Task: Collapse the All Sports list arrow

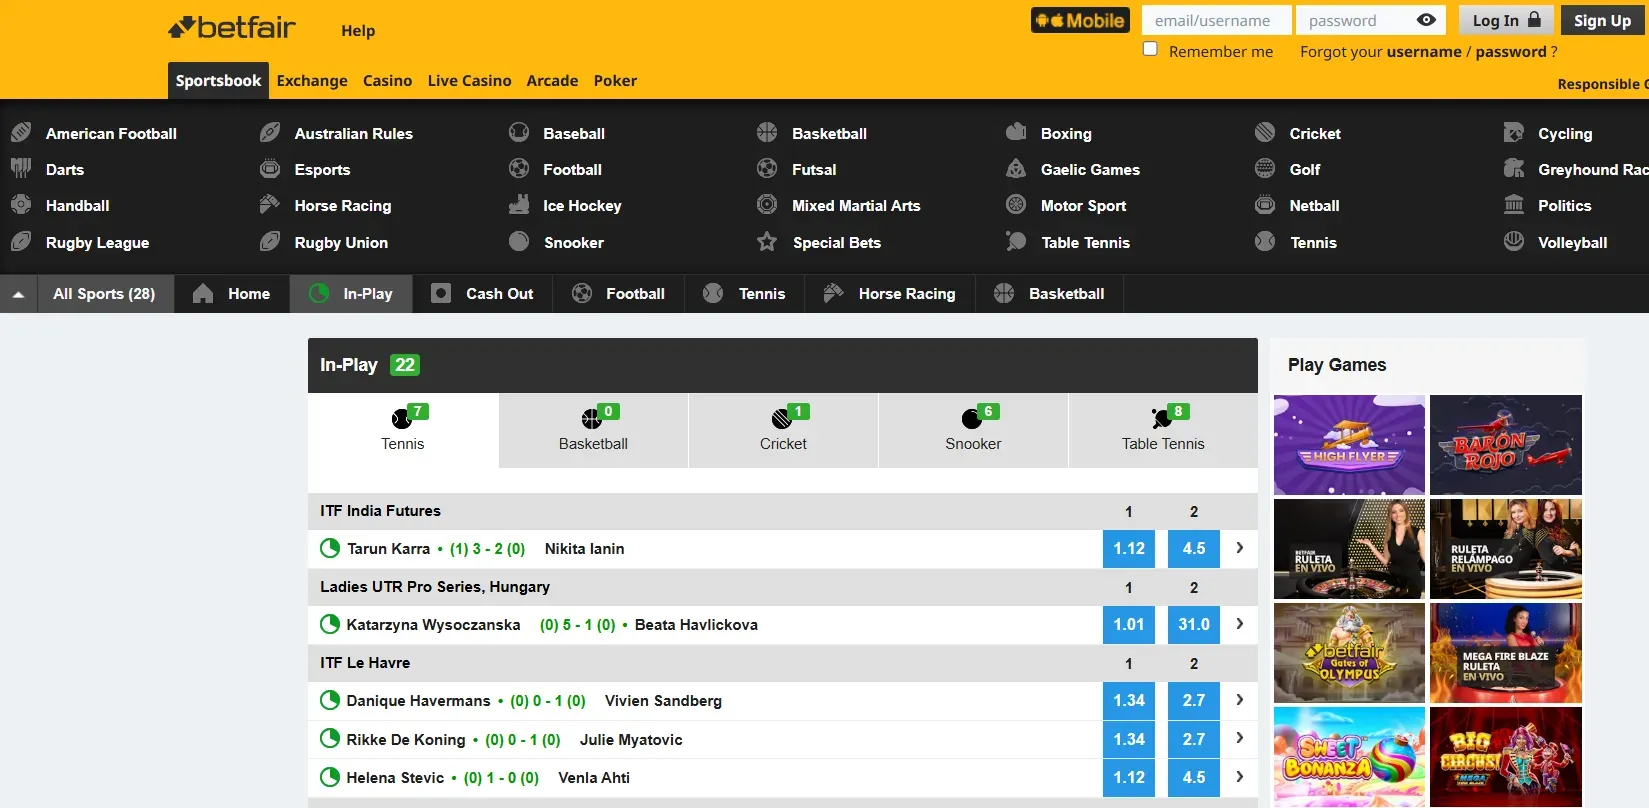Action: point(18,294)
